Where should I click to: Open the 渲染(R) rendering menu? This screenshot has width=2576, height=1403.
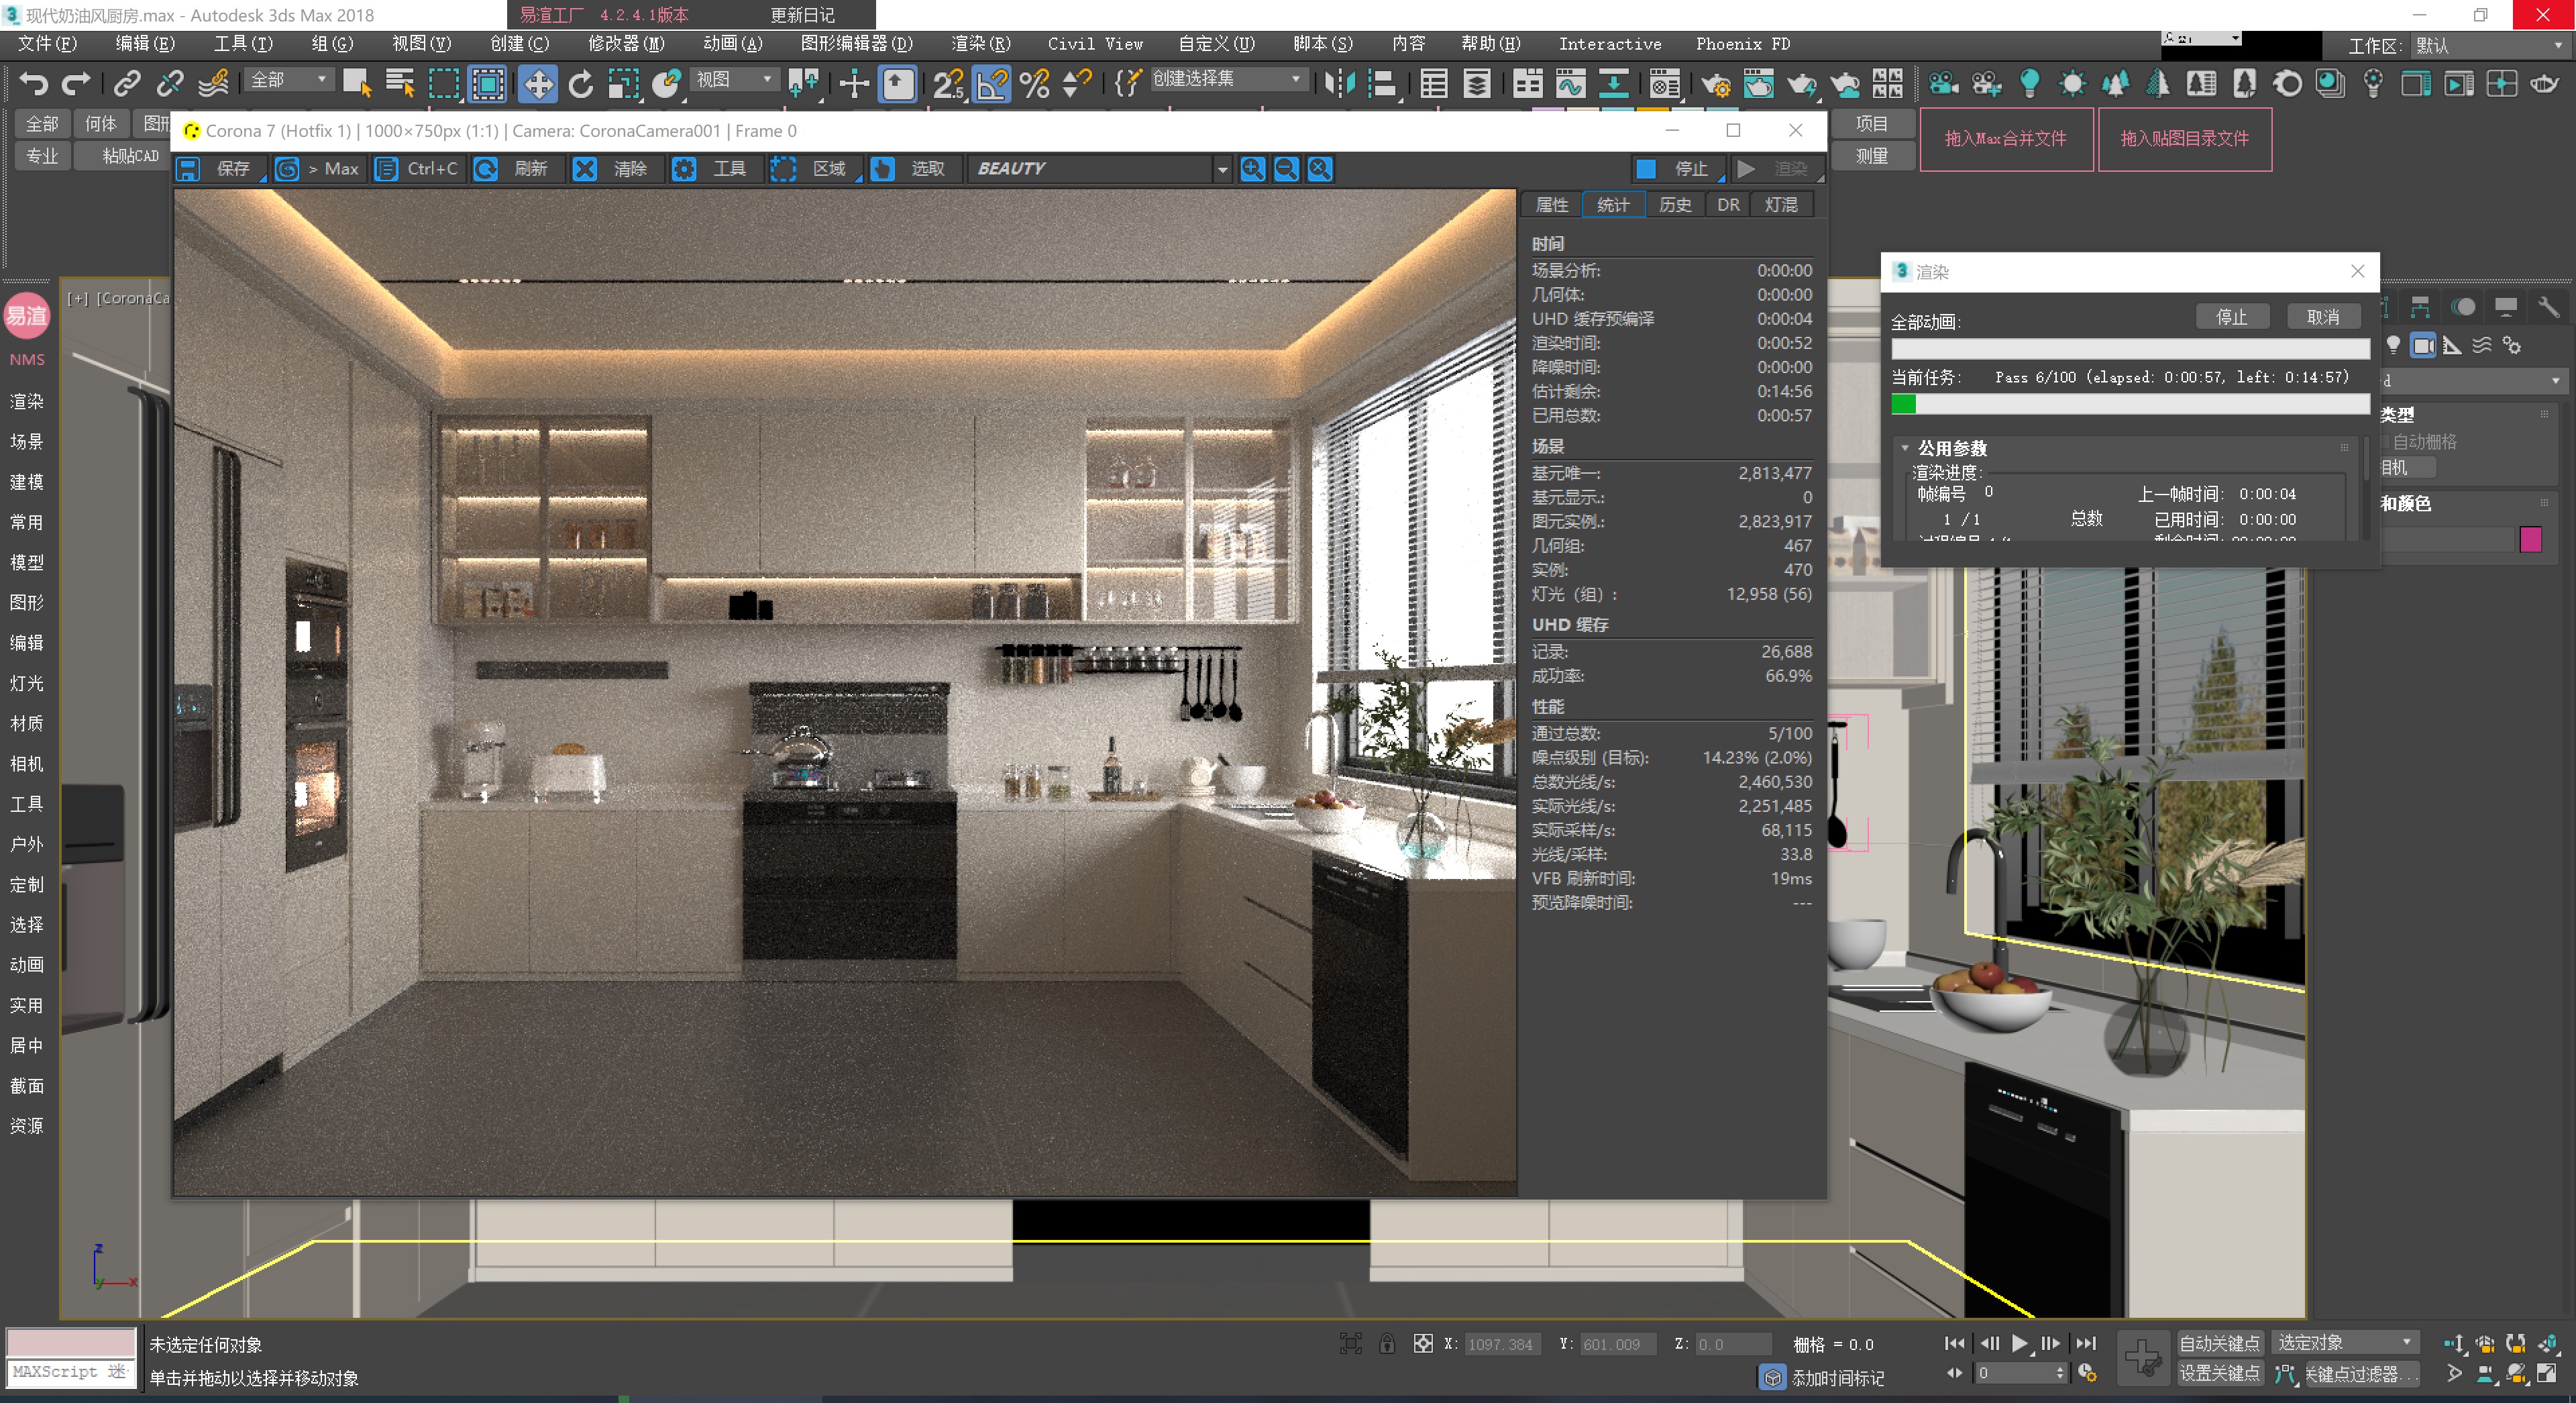click(980, 44)
